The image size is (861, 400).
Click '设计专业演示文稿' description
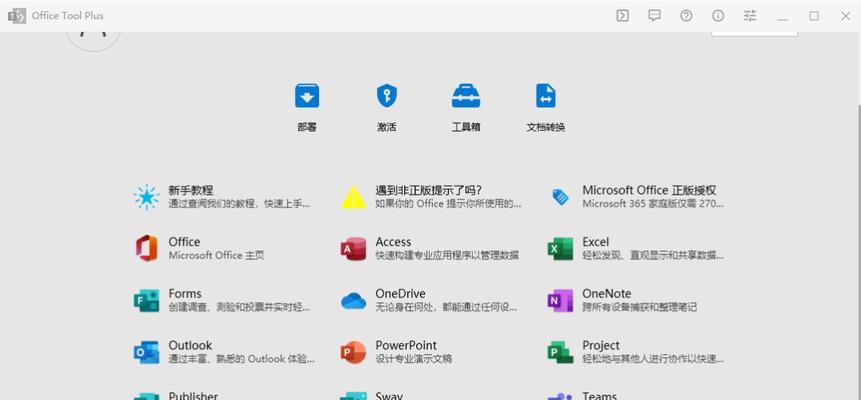pos(414,358)
